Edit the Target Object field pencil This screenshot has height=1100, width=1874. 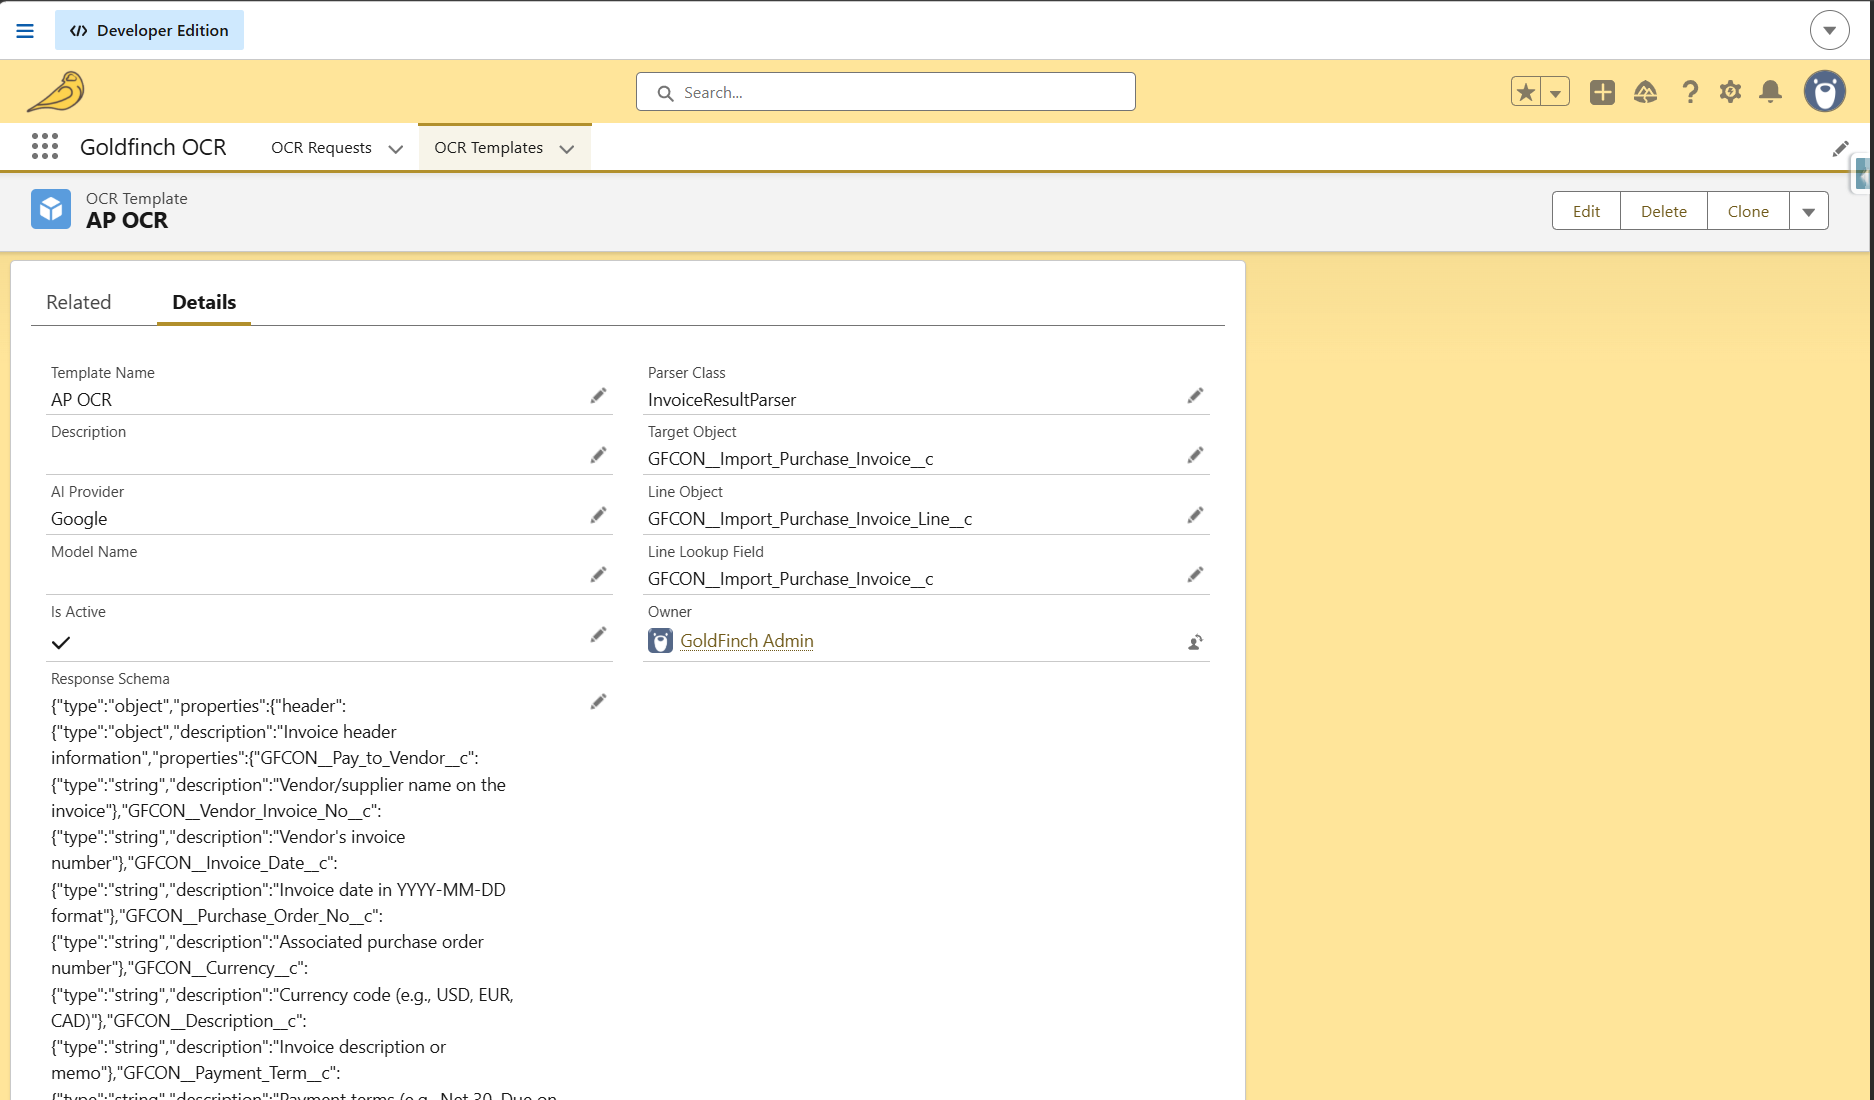coord(1195,455)
